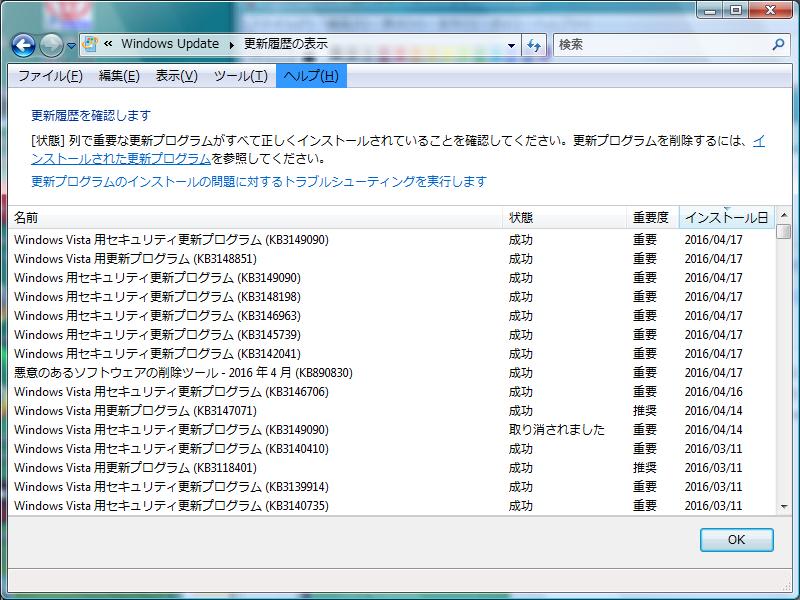The image size is (800, 600).
Task: Click the search magnifier icon
Action: tap(779, 45)
